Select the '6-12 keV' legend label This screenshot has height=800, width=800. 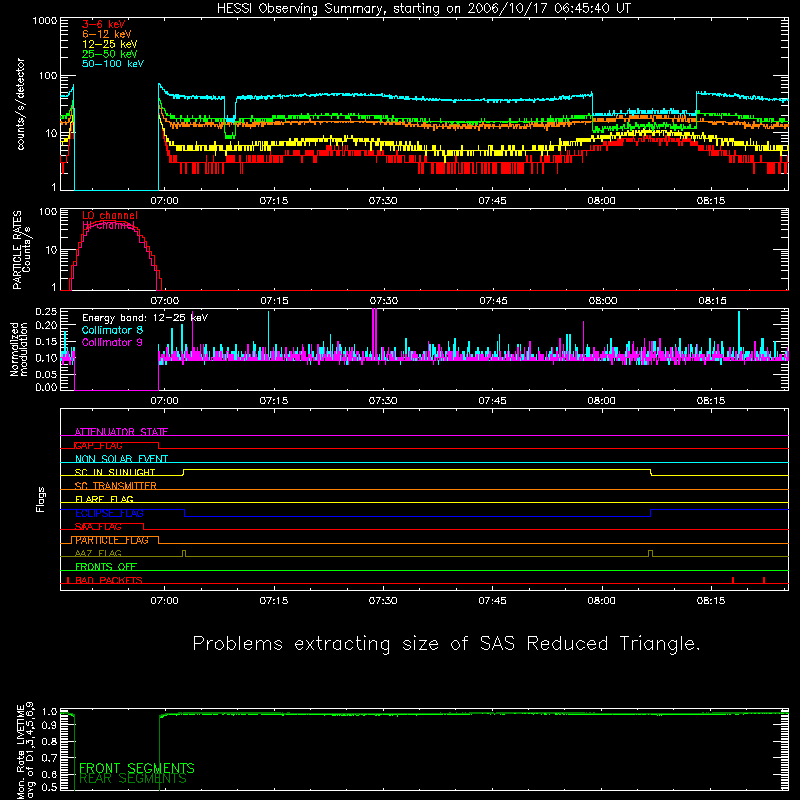(x=107, y=34)
